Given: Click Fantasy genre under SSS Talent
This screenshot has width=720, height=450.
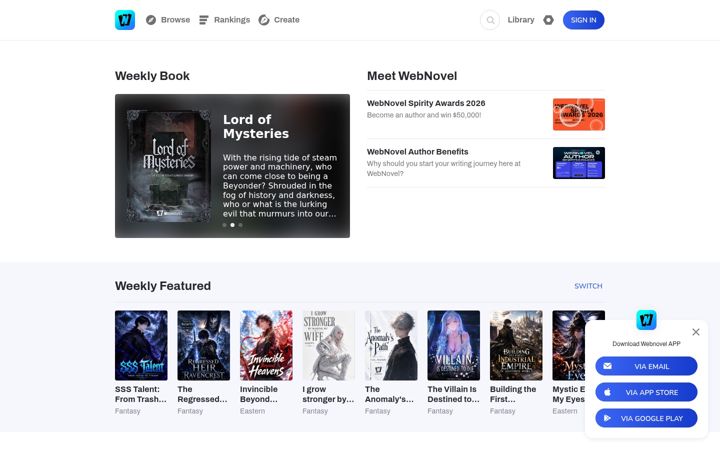Looking at the screenshot, I should 128,411.
